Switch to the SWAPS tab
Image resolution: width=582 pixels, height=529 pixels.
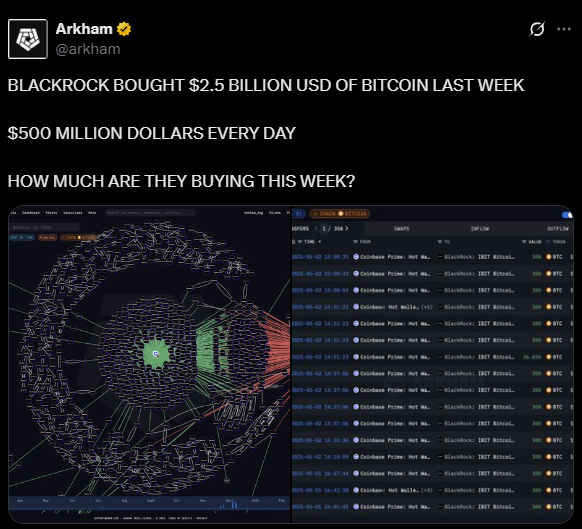click(x=401, y=229)
